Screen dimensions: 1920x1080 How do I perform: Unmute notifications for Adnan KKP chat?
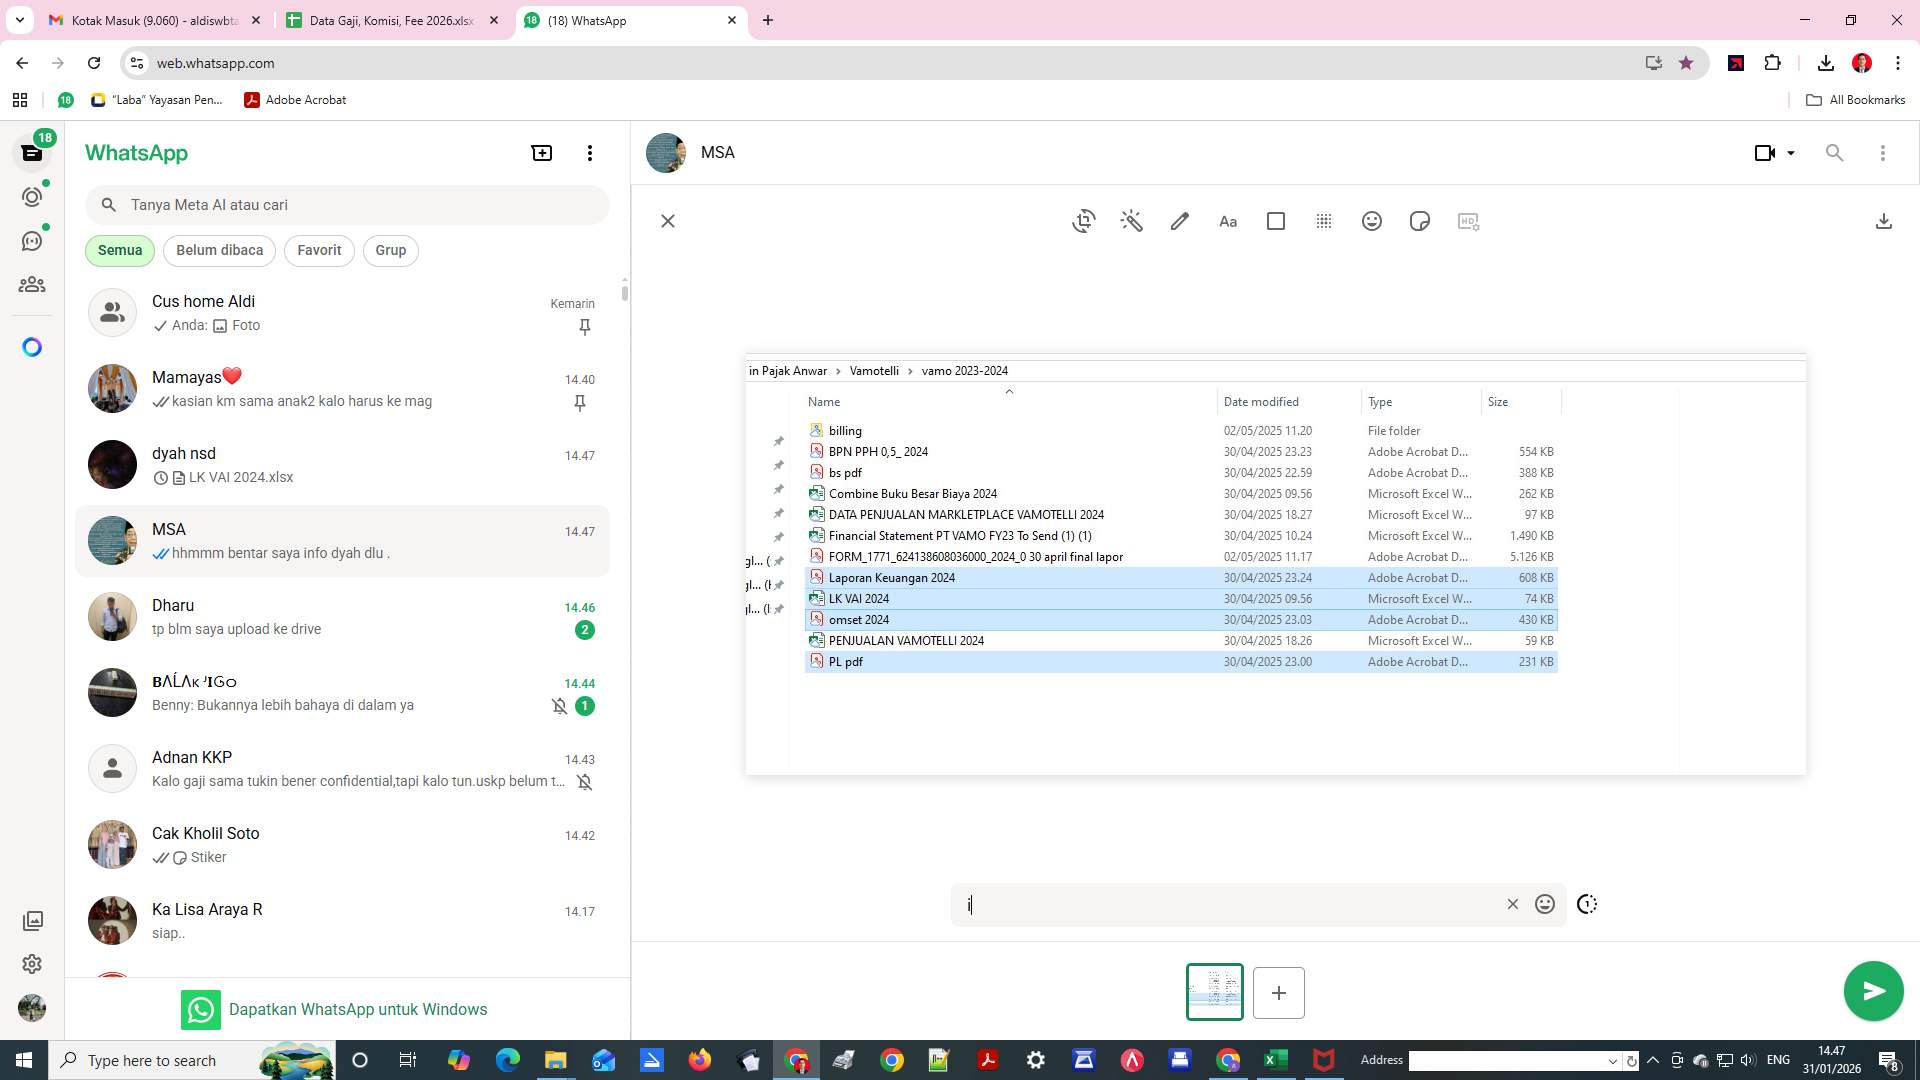click(x=584, y=782)
